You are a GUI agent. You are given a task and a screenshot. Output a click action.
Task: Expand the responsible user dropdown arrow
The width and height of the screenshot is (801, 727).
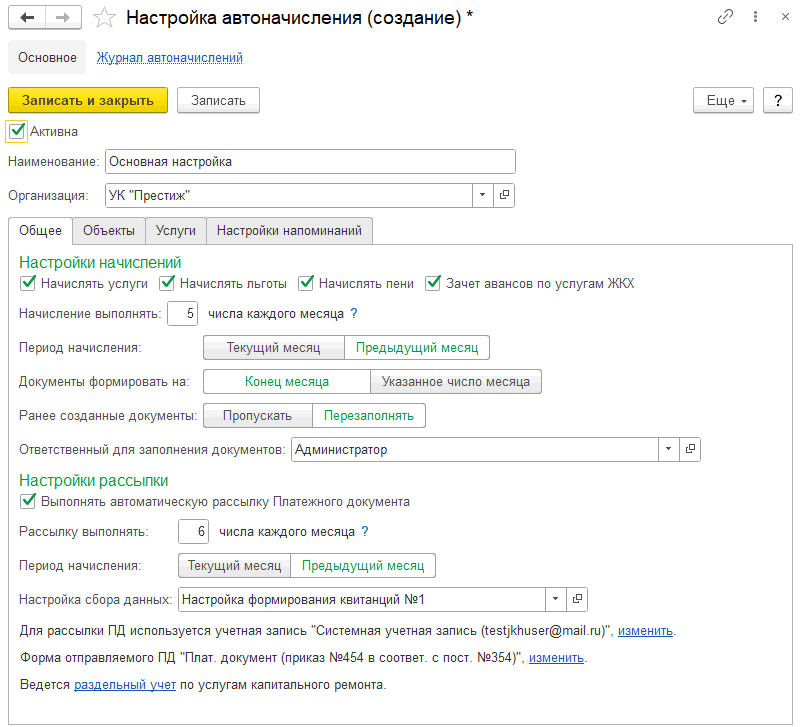coord(669,449)
